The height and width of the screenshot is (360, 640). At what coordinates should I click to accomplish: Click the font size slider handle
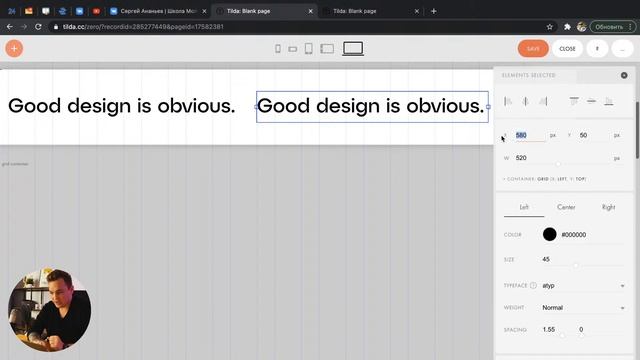[x=576, y=266]
